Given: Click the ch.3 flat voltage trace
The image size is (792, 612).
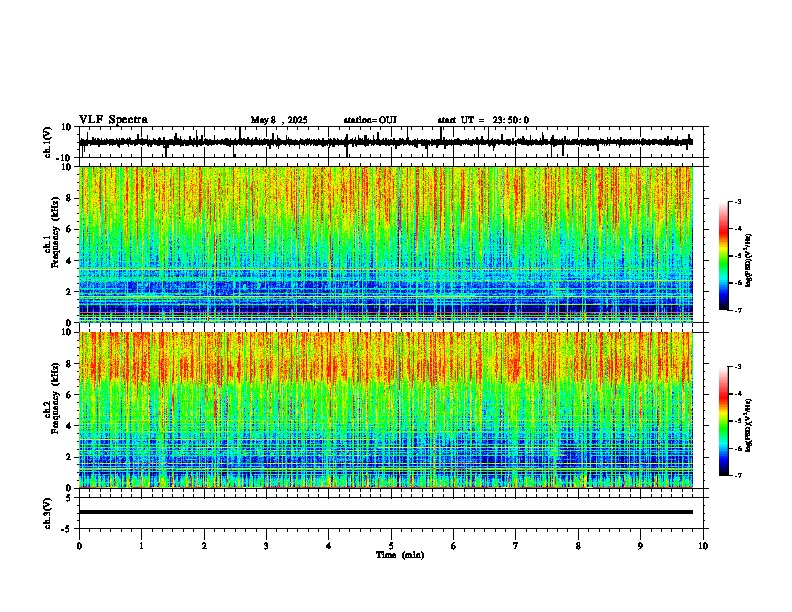Looking at the screenshot, I should point(386,512).
